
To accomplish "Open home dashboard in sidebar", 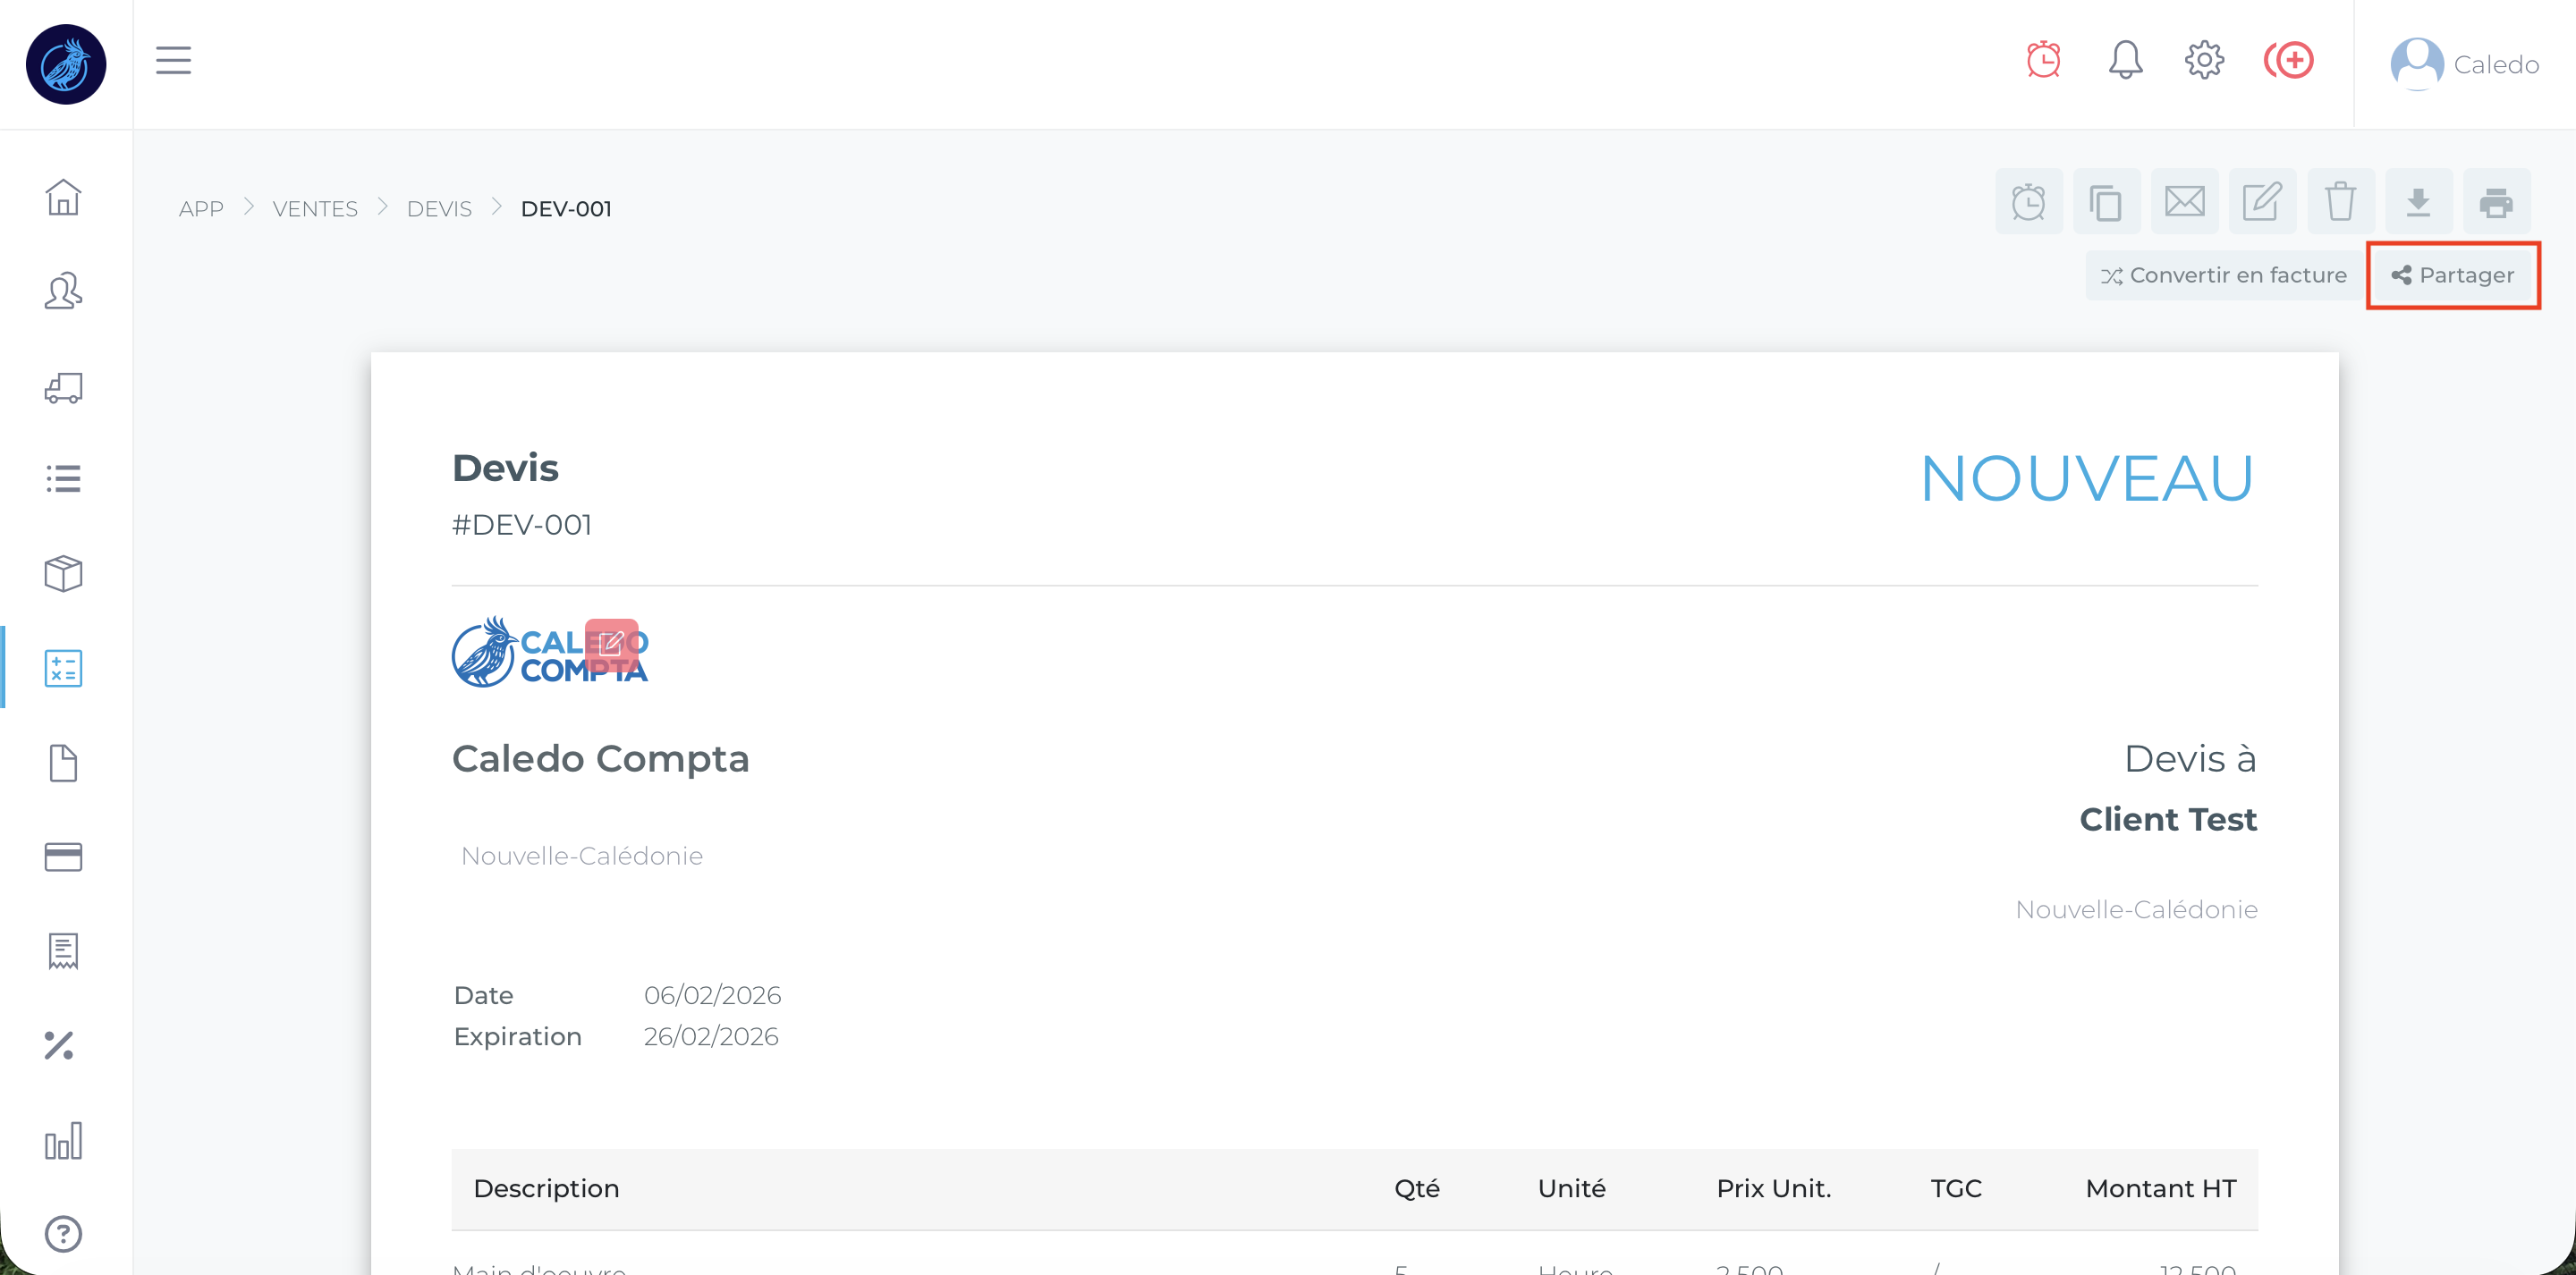I will click(x=63, y=197).
